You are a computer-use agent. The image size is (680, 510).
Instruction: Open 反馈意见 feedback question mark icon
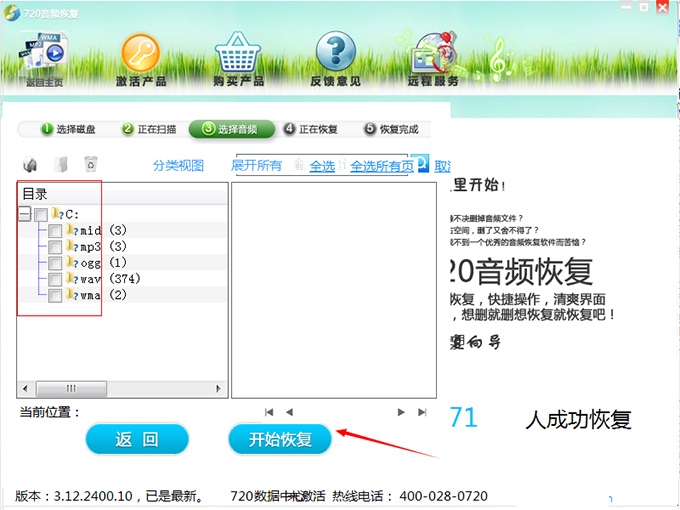[x=336, y=56]
